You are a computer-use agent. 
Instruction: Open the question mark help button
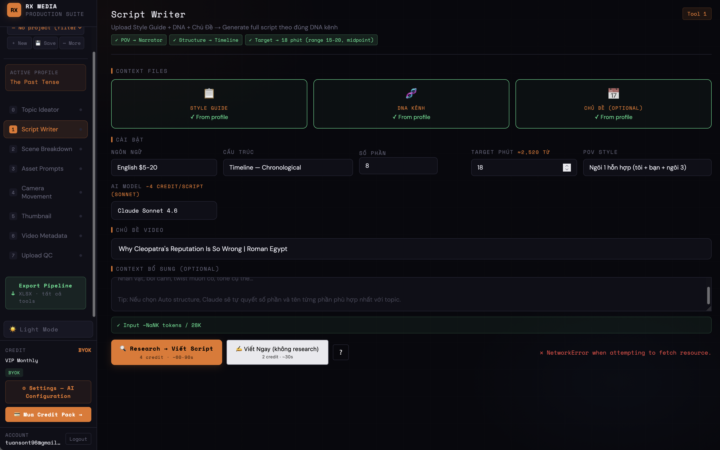click(x=340, y=352)
